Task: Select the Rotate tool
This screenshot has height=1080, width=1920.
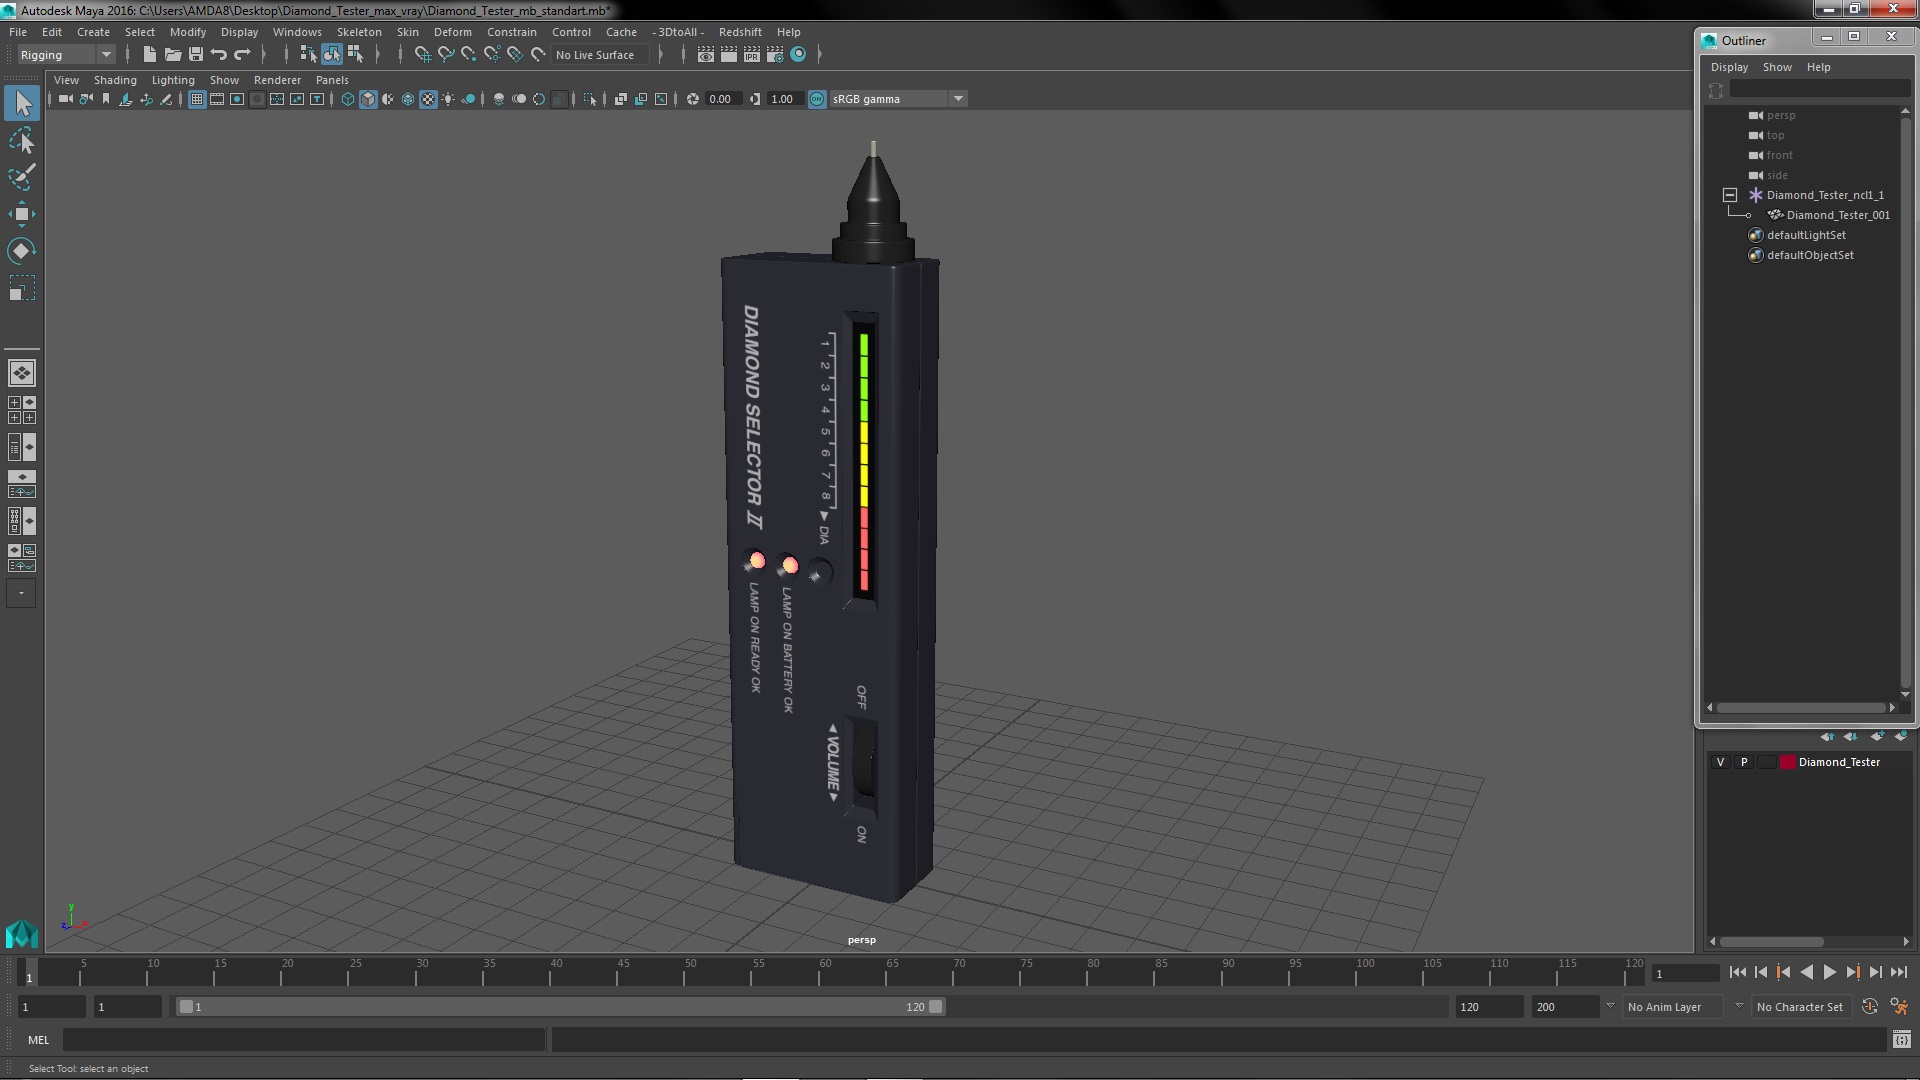Action: [x=21, y=250]
